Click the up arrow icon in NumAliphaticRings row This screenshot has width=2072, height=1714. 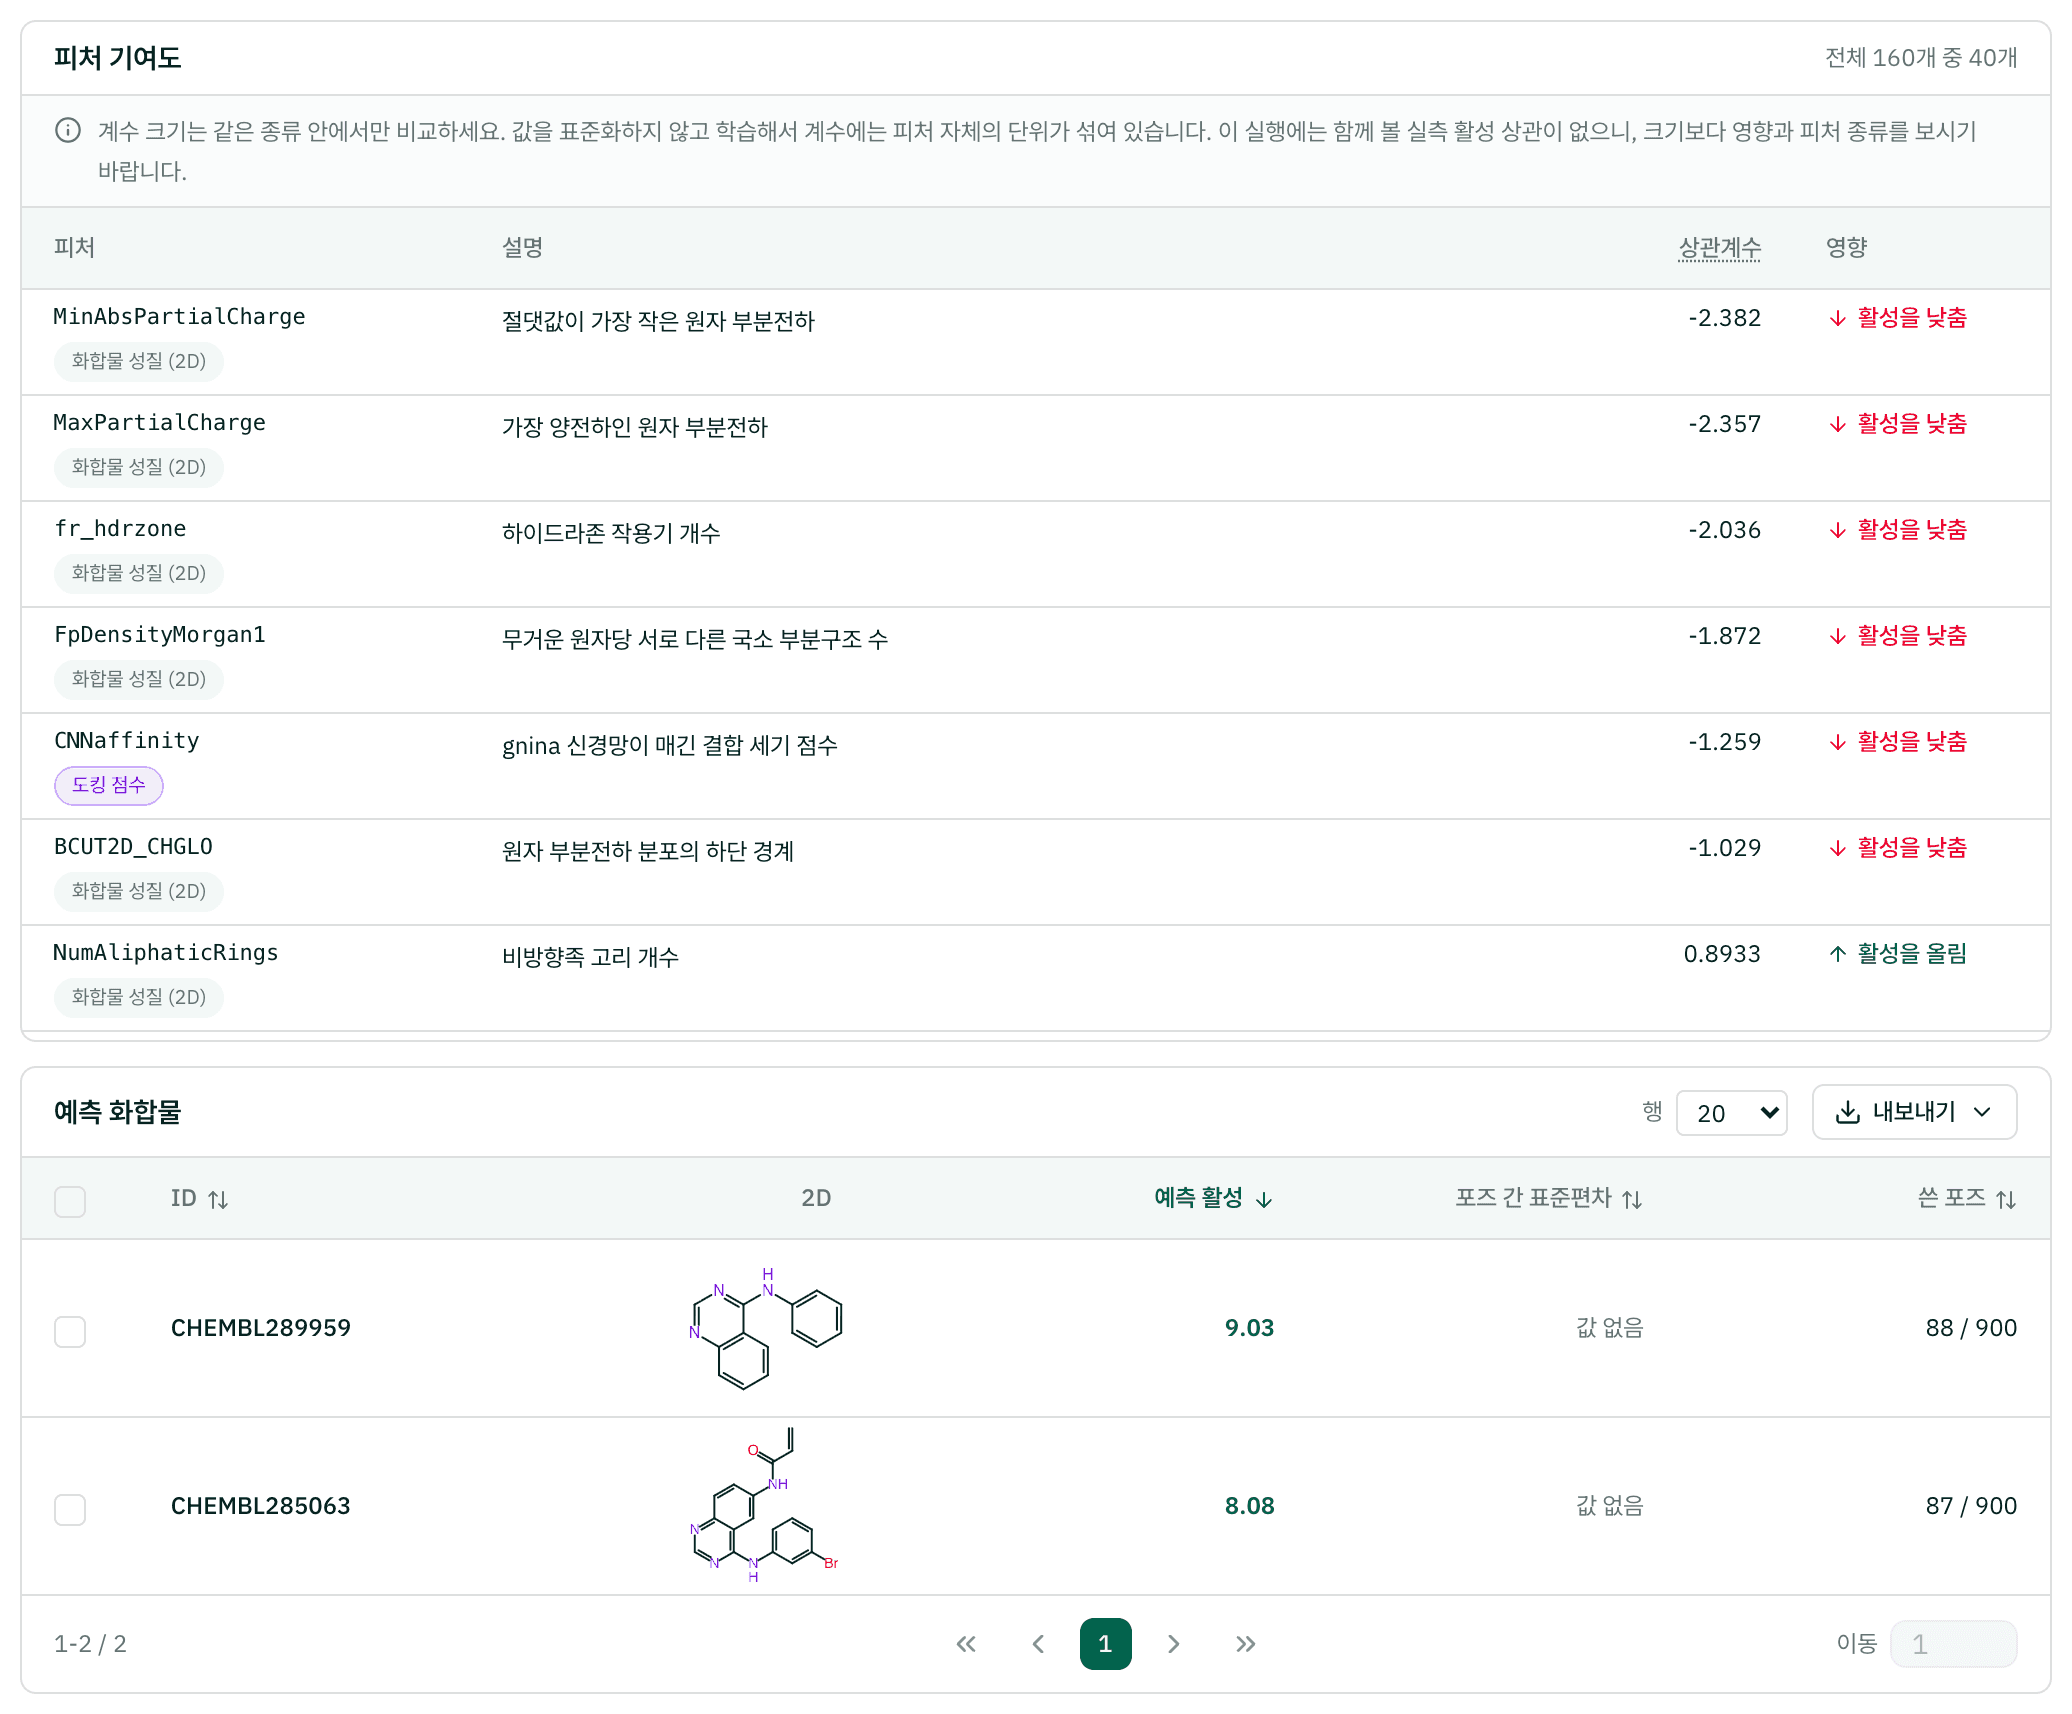pyautogui.click(x=1837, y=955)
